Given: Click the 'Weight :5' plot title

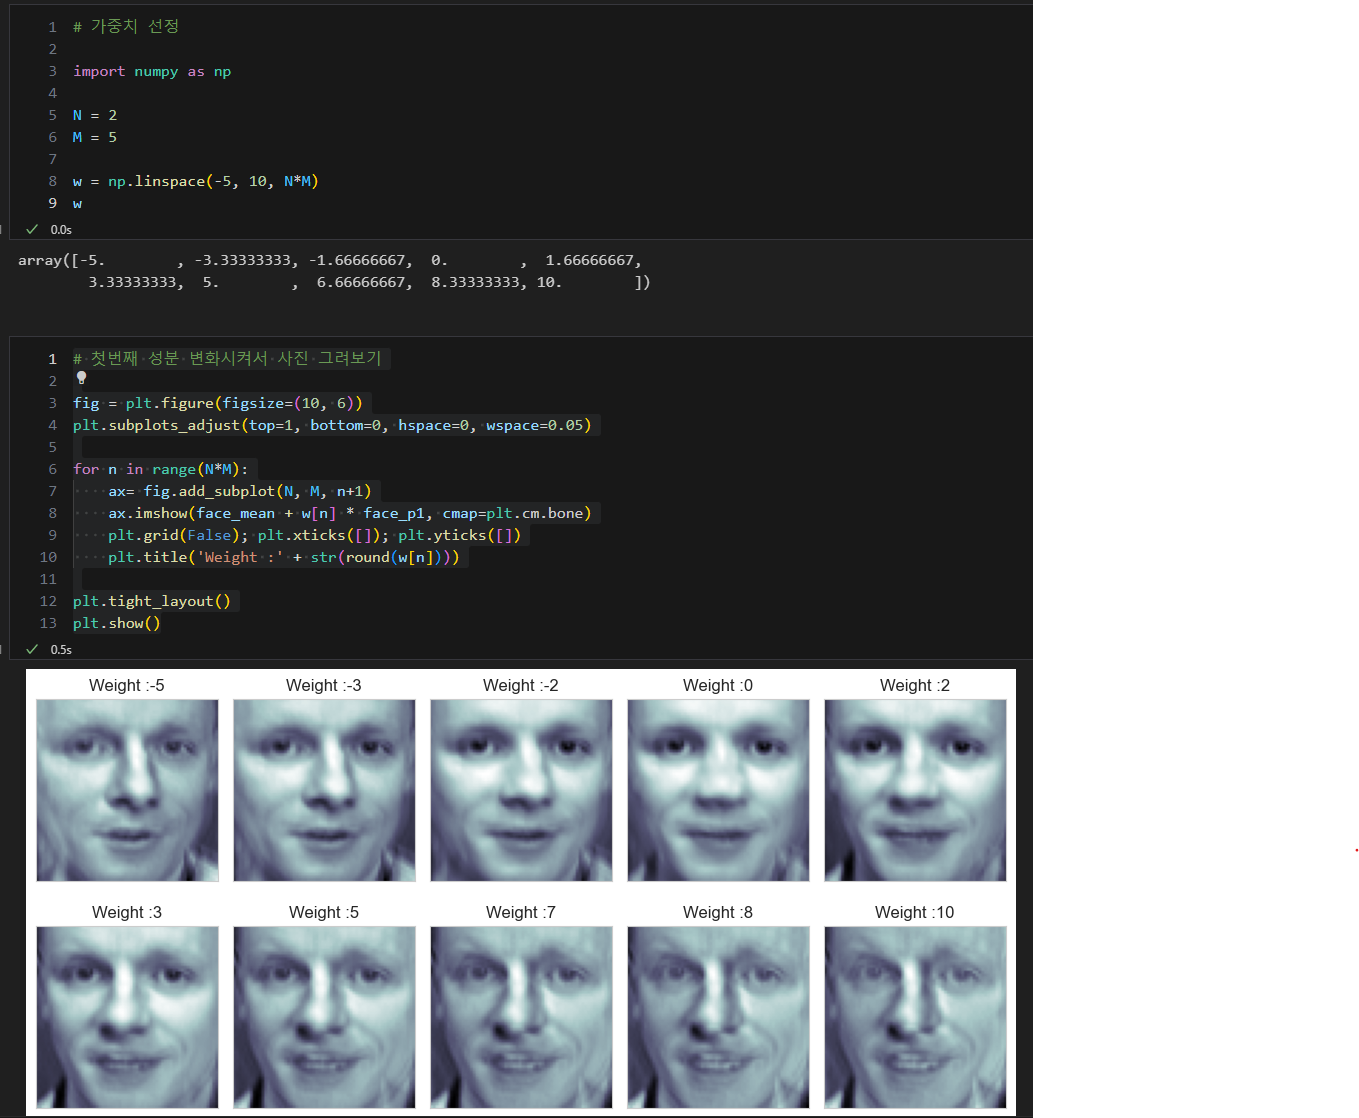Looking at the screenshot, I should (324, 912).
